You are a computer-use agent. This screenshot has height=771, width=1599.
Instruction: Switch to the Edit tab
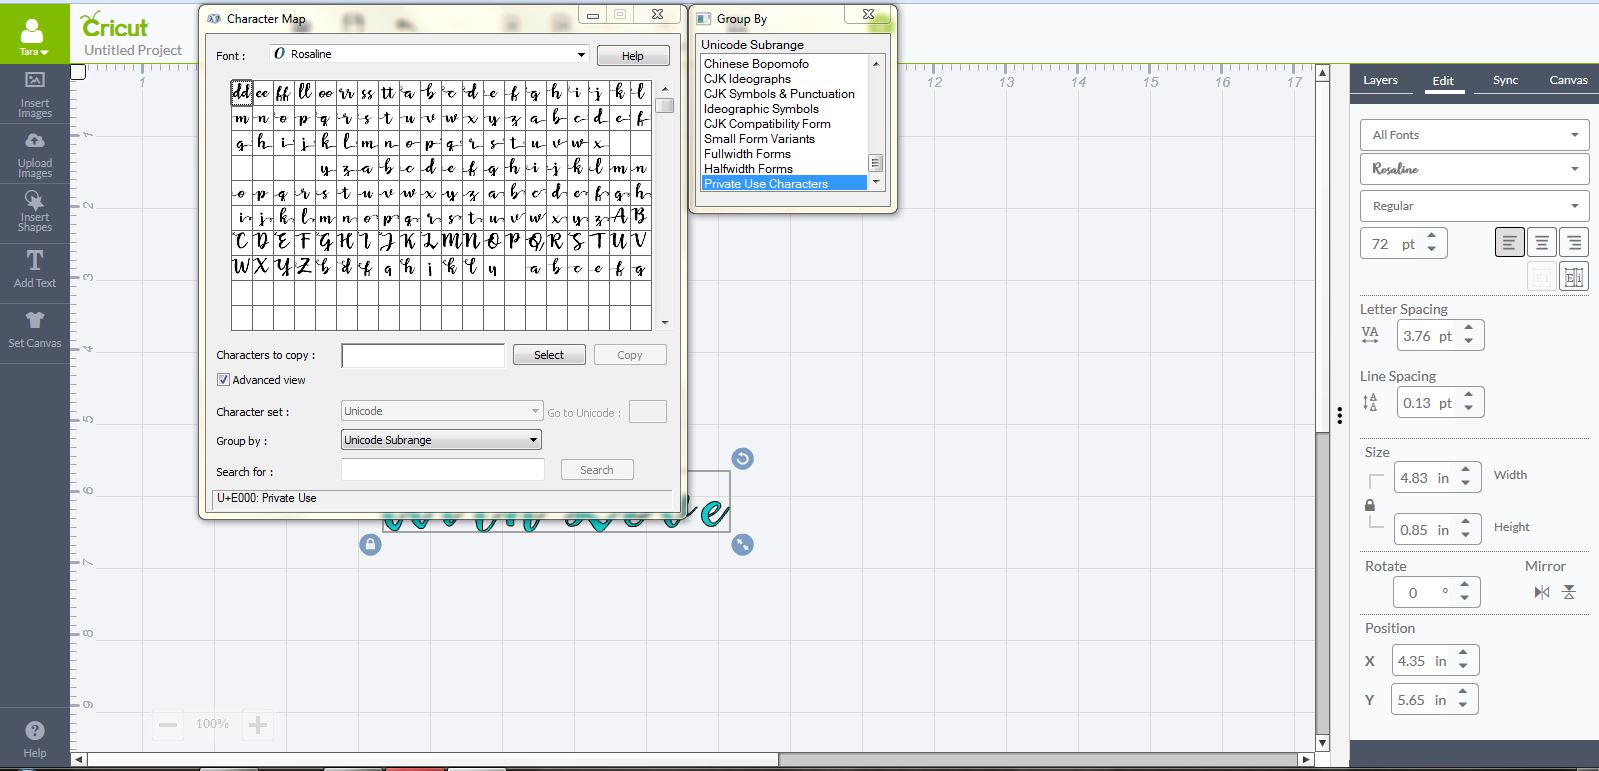(1443, 81)
